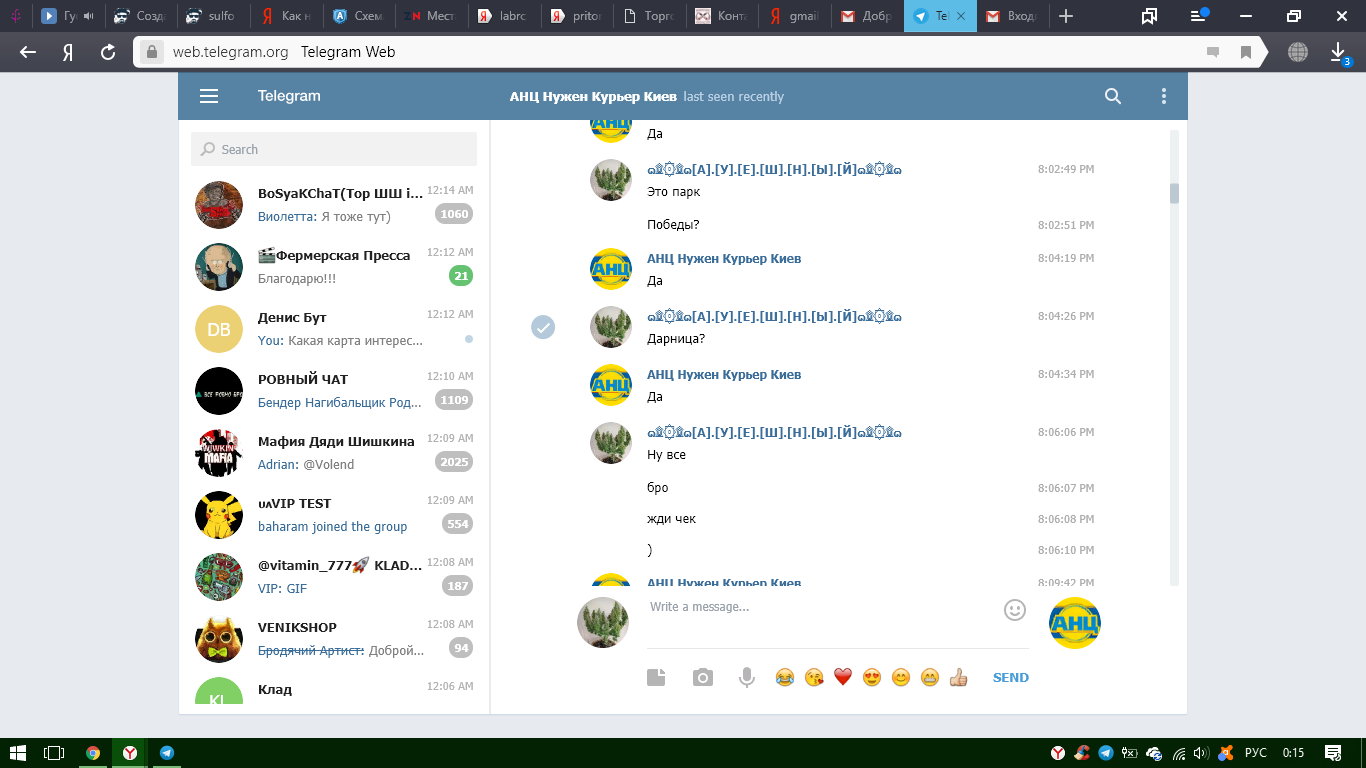1366x768 pixels.
Task: Open the chat options three-dot menu
Action: pos(1164,96)
